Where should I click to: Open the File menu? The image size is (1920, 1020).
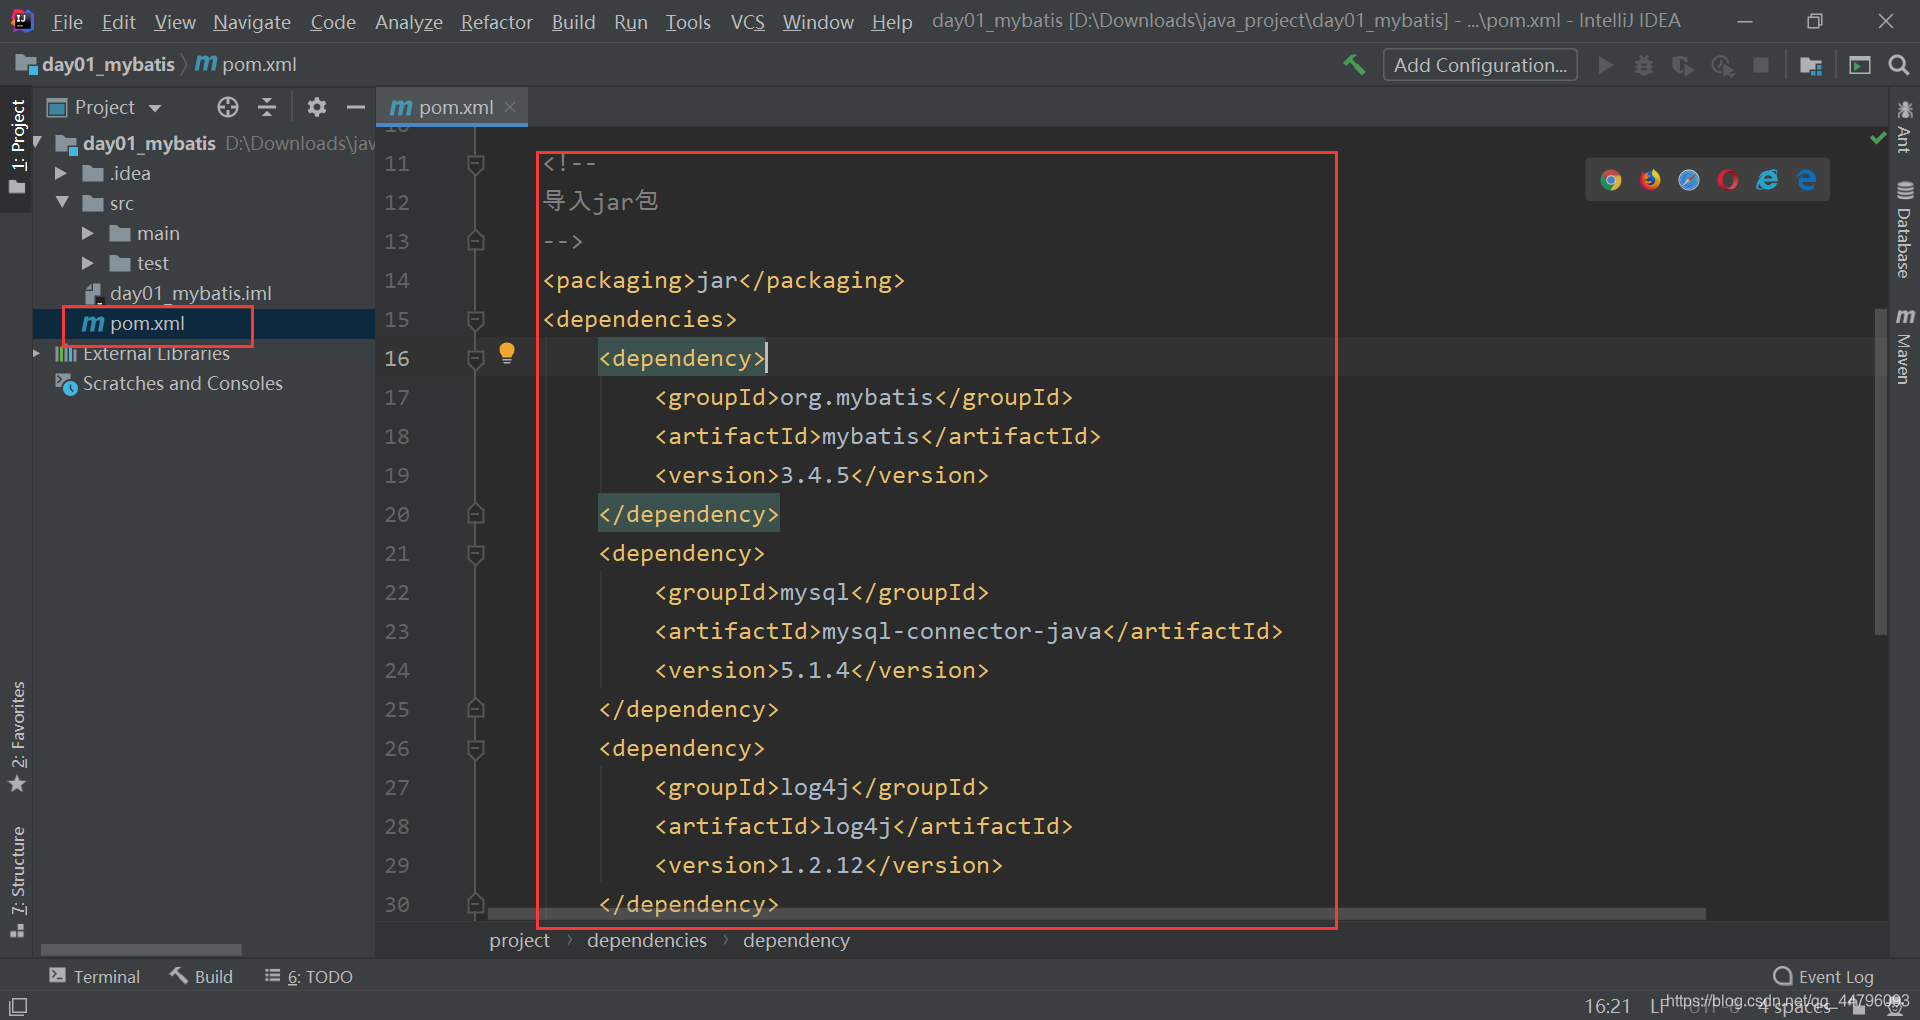coord(67,21)
